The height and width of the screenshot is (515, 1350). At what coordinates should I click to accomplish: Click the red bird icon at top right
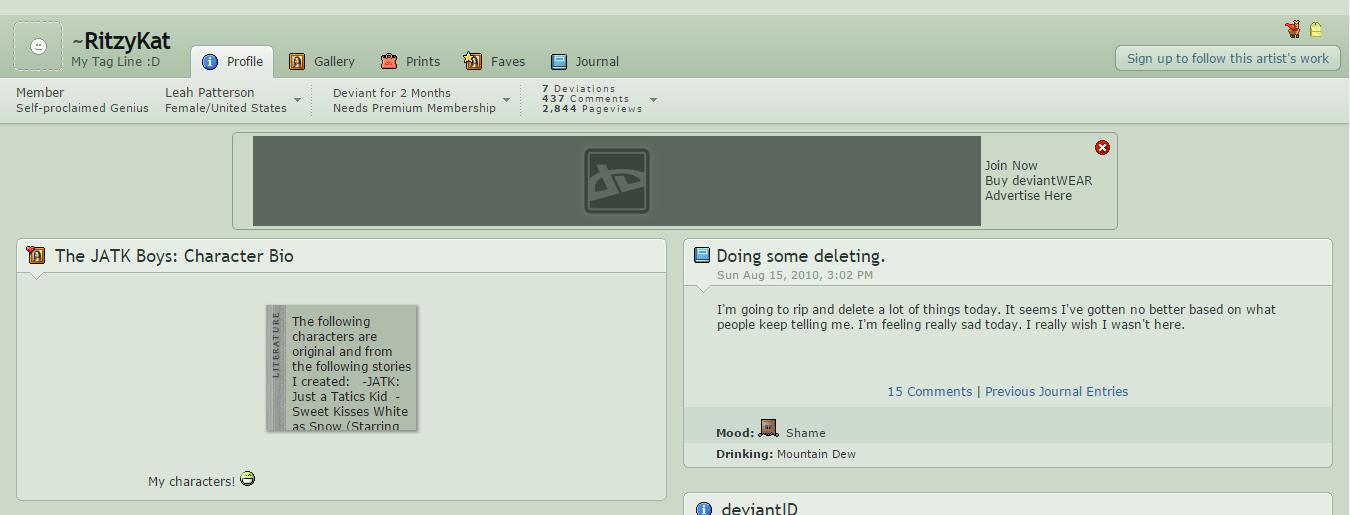point(1293,29)
